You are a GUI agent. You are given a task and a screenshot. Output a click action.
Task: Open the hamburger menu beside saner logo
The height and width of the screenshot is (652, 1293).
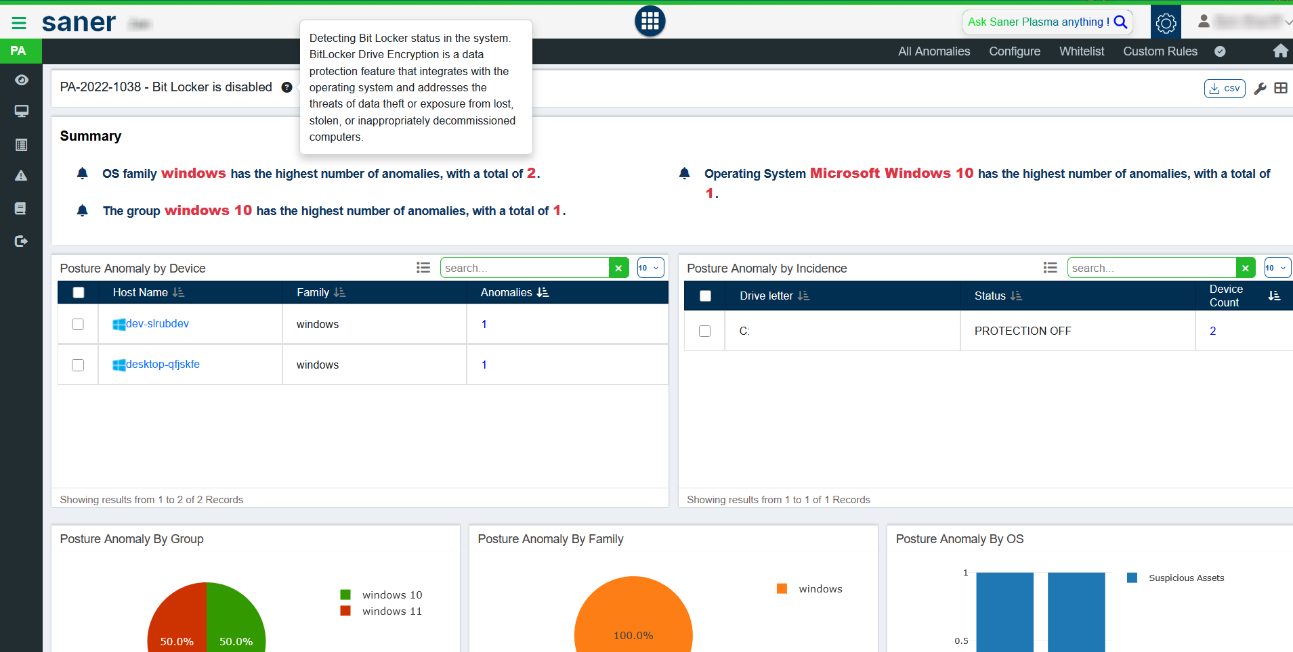[19, 22]
